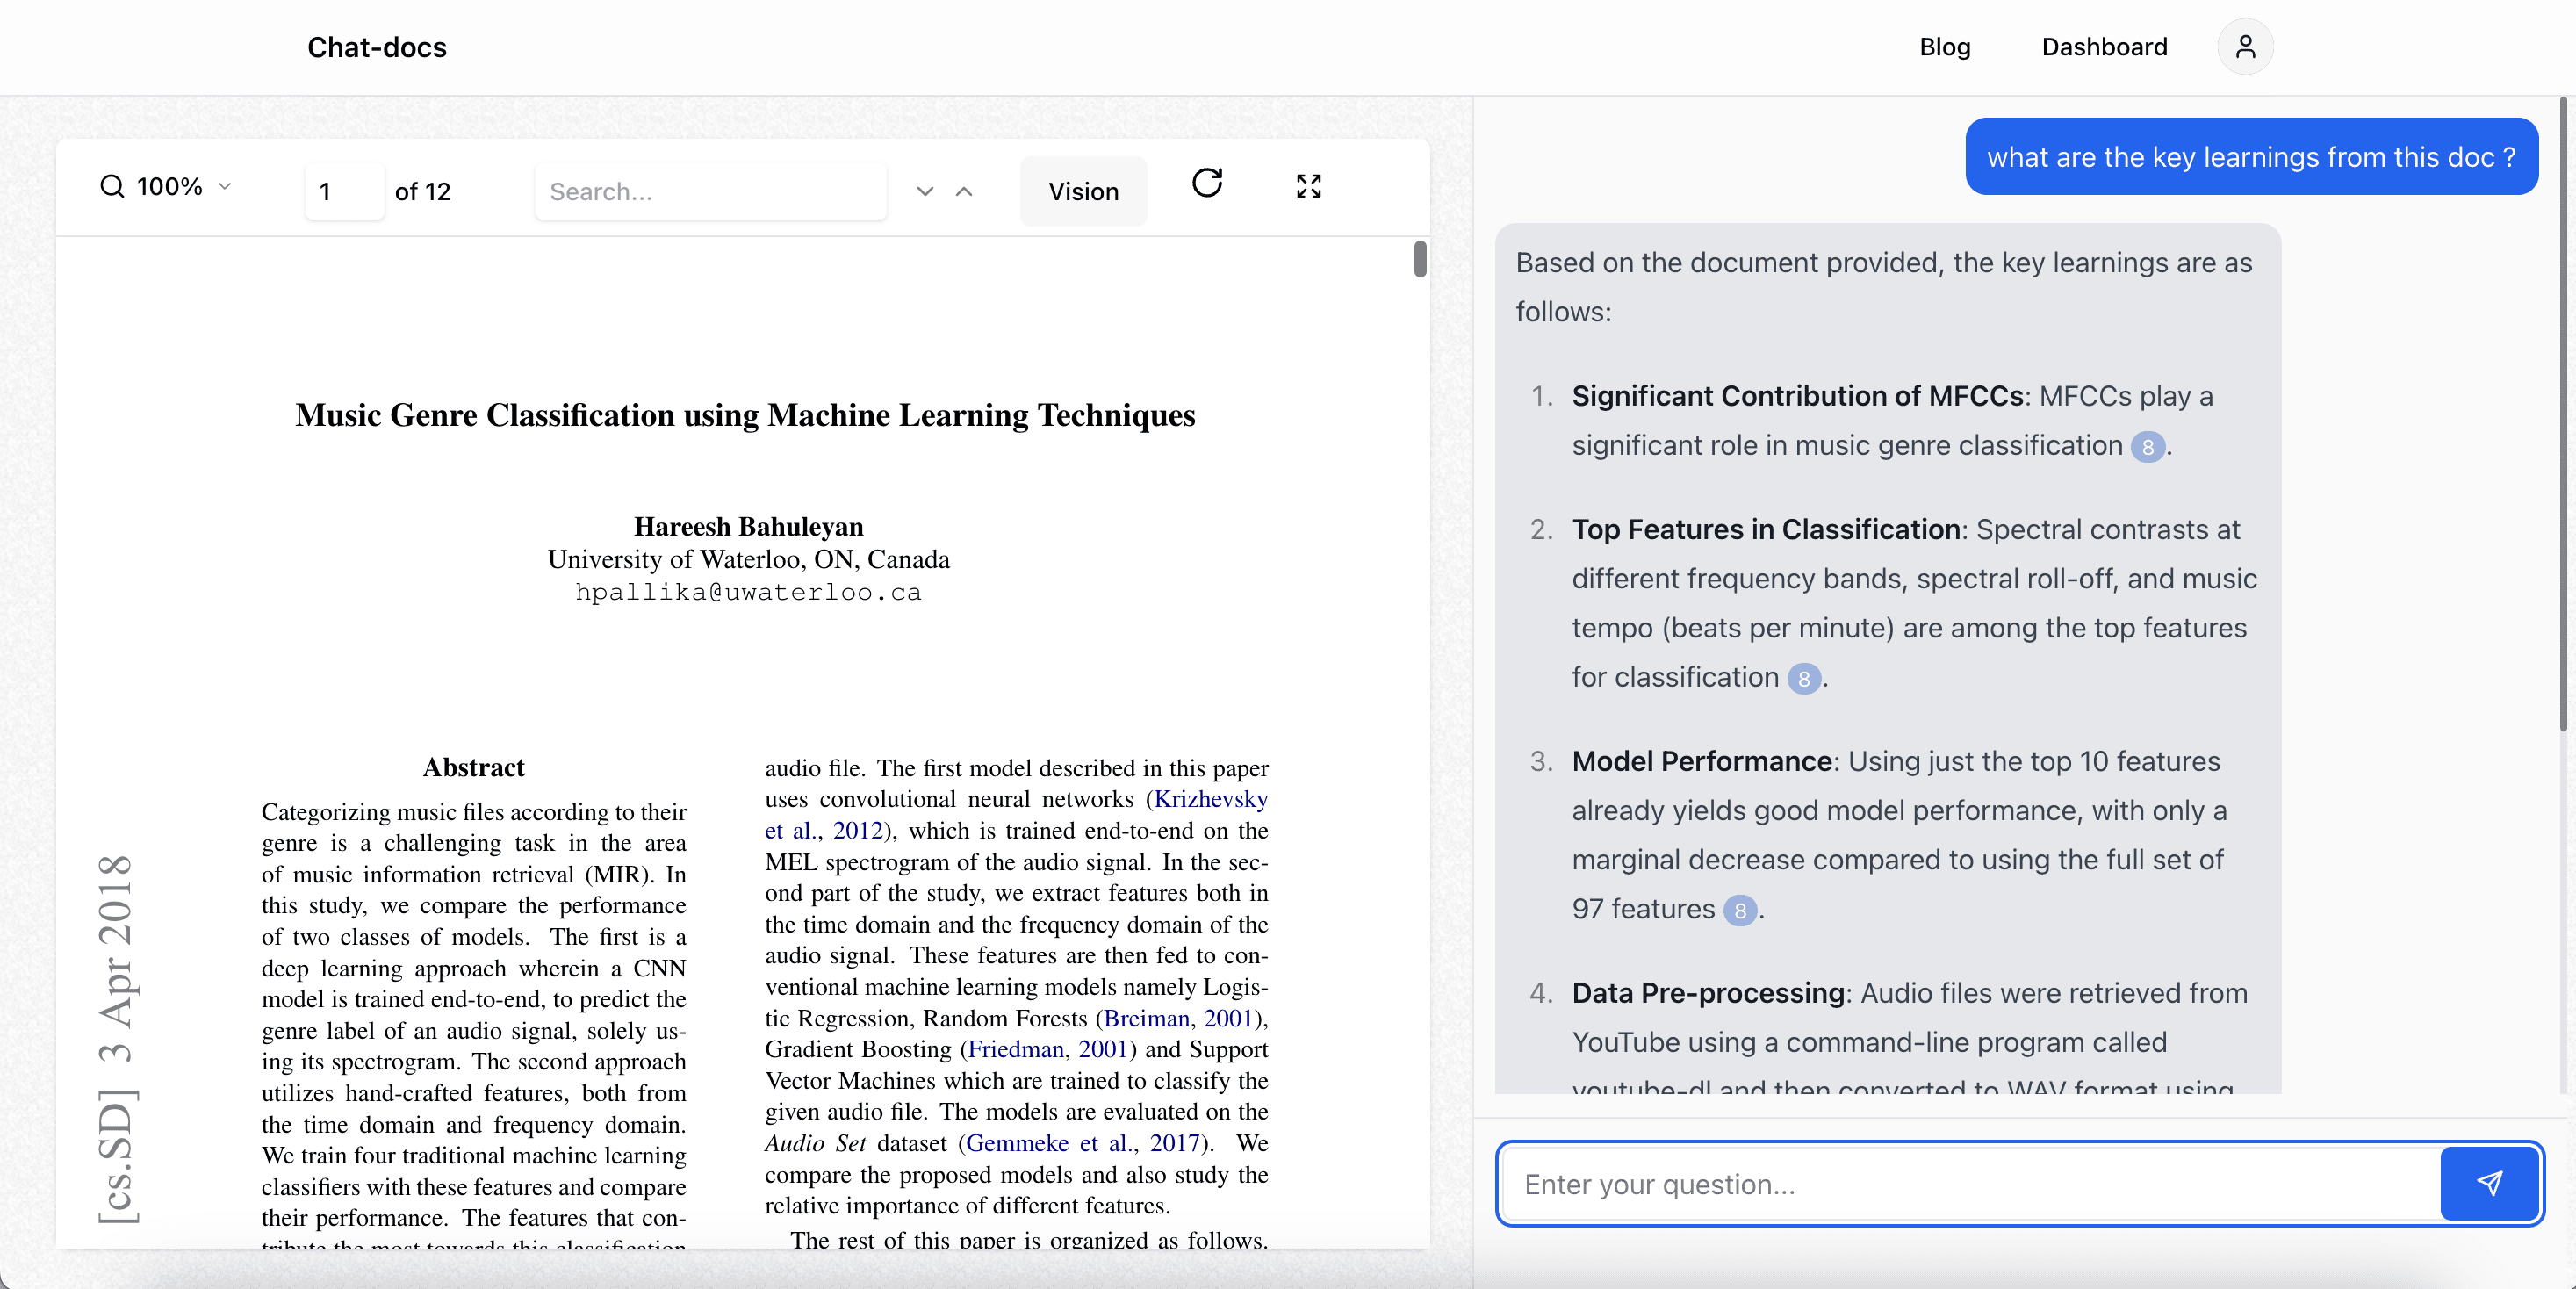Click the Enter your question input

point(1970,1184)
